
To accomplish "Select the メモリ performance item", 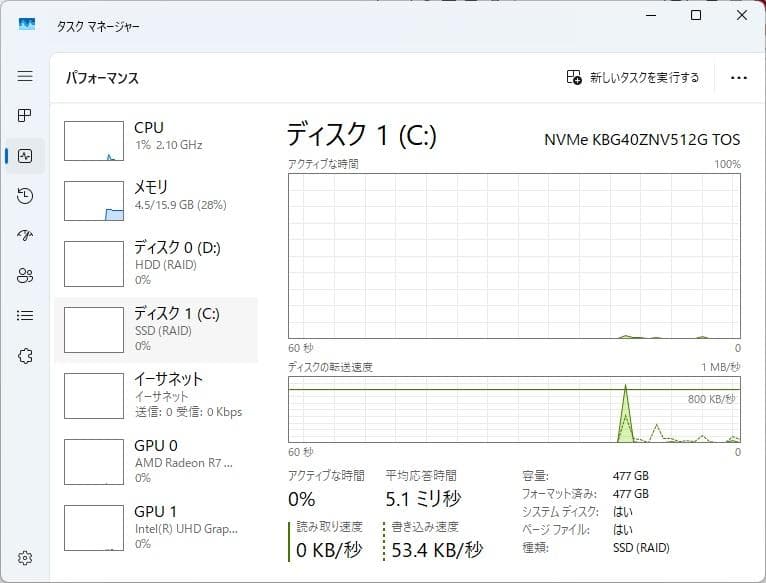I will 156,200.
